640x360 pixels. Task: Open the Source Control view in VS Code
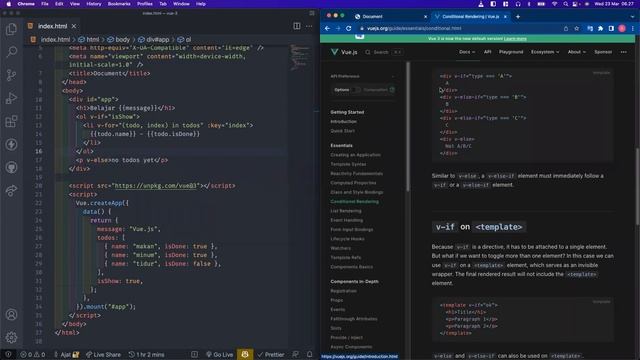(x=11, y=75)
